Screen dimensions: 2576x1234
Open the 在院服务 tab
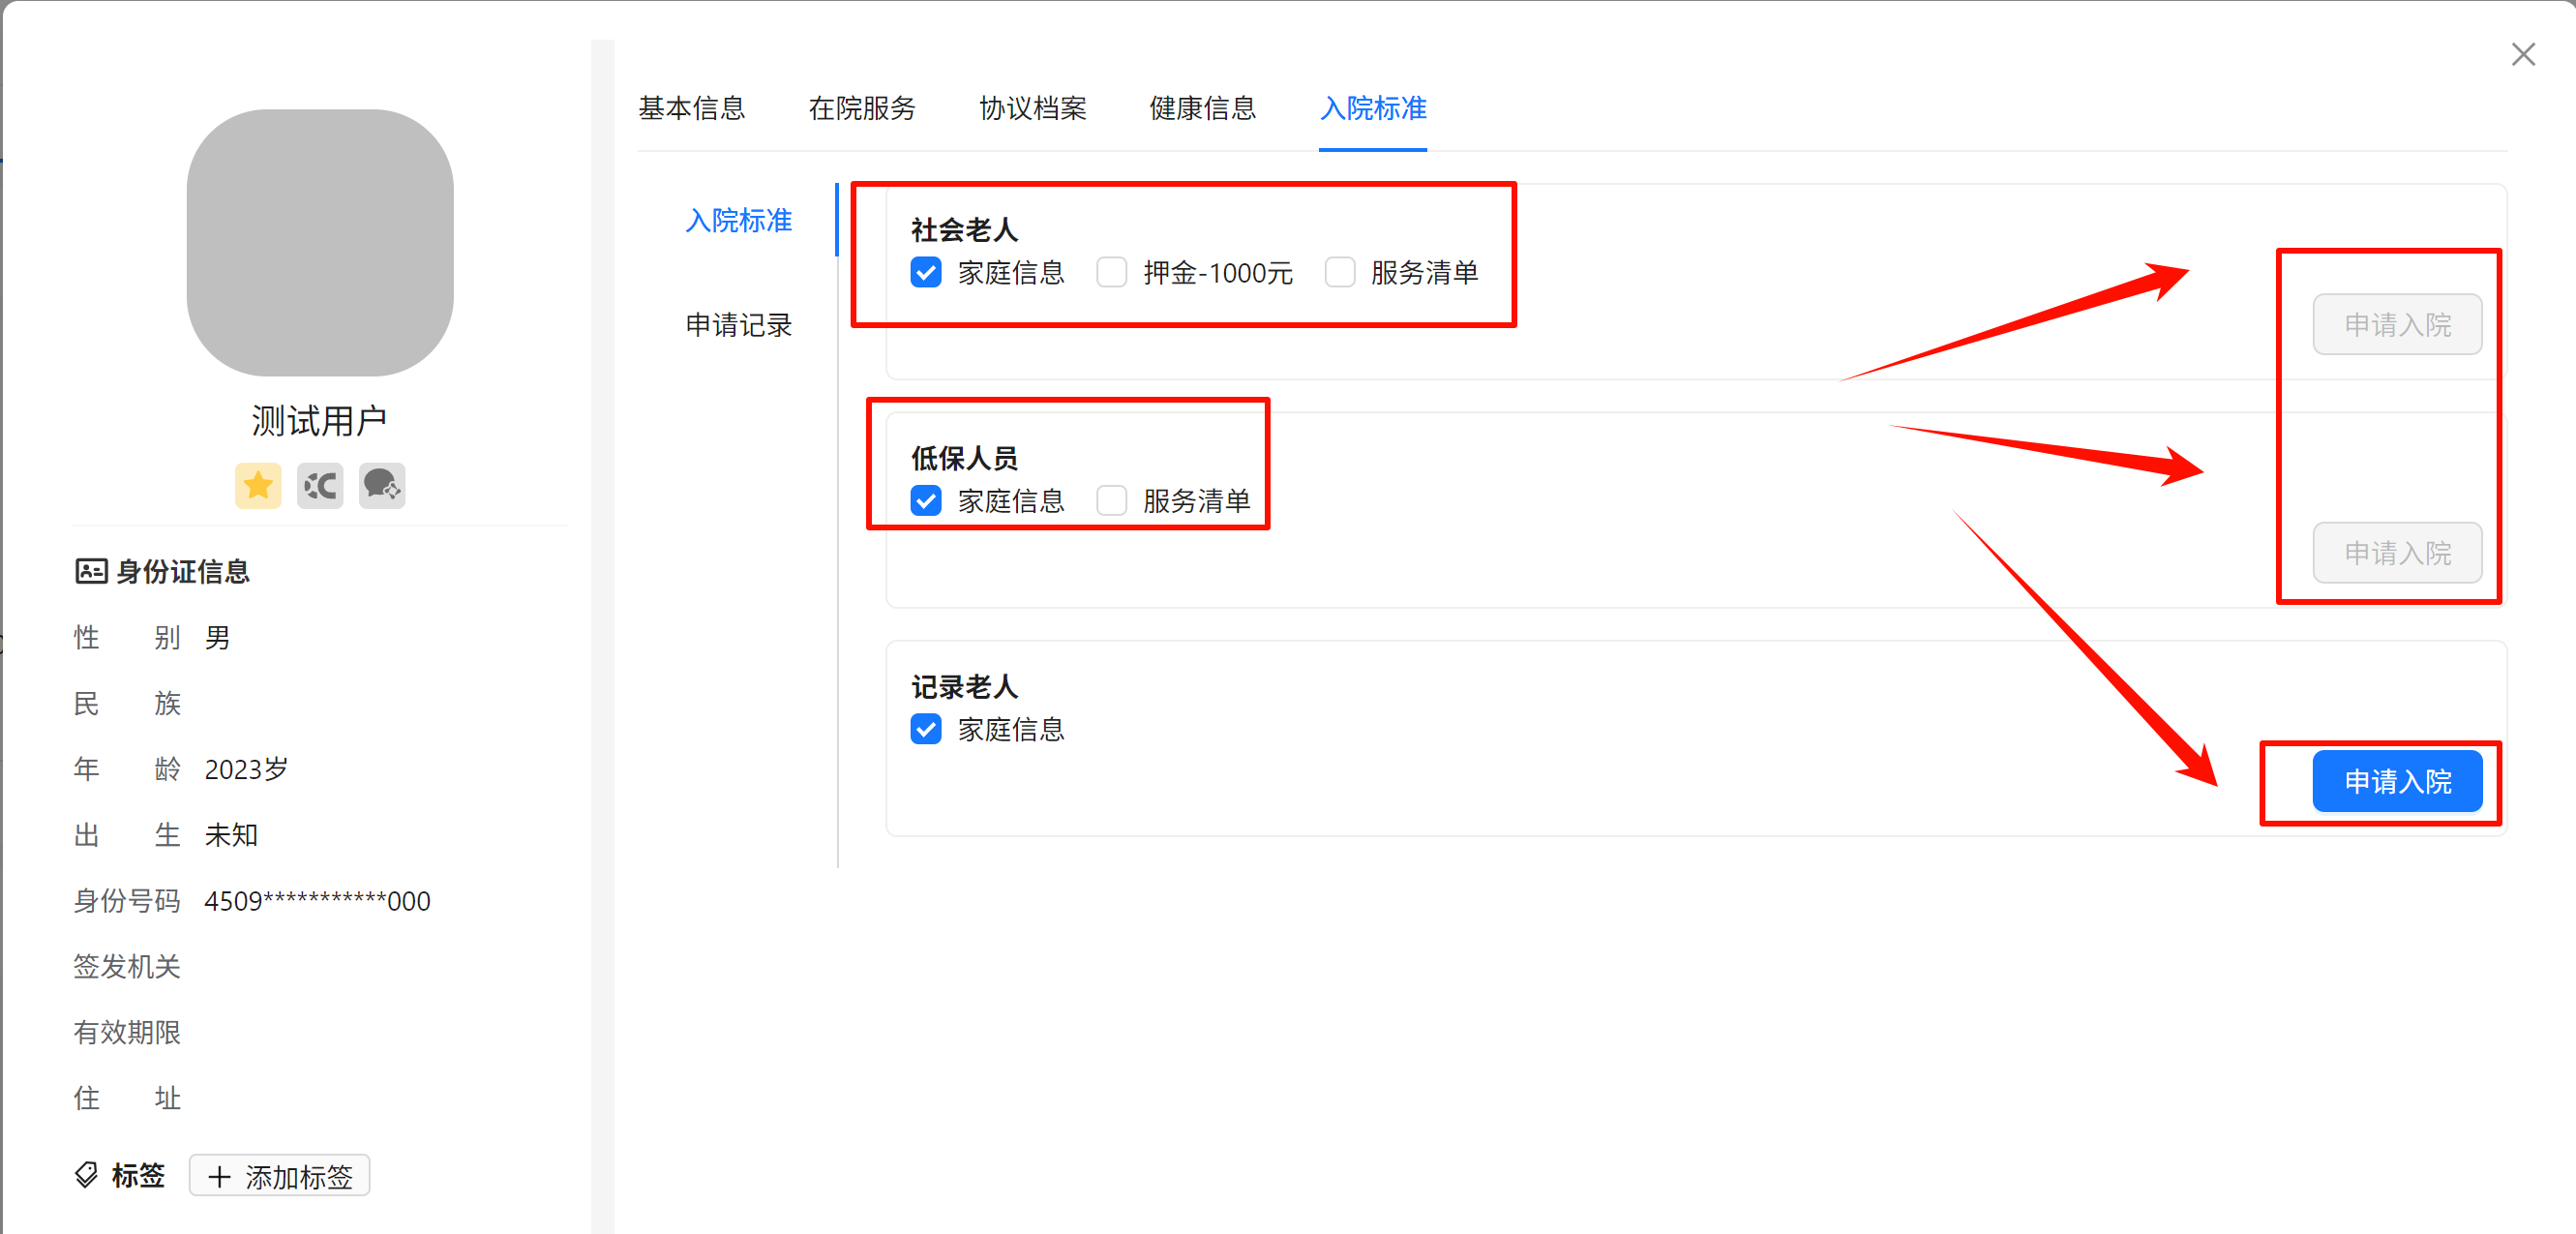tap(862, 108)
